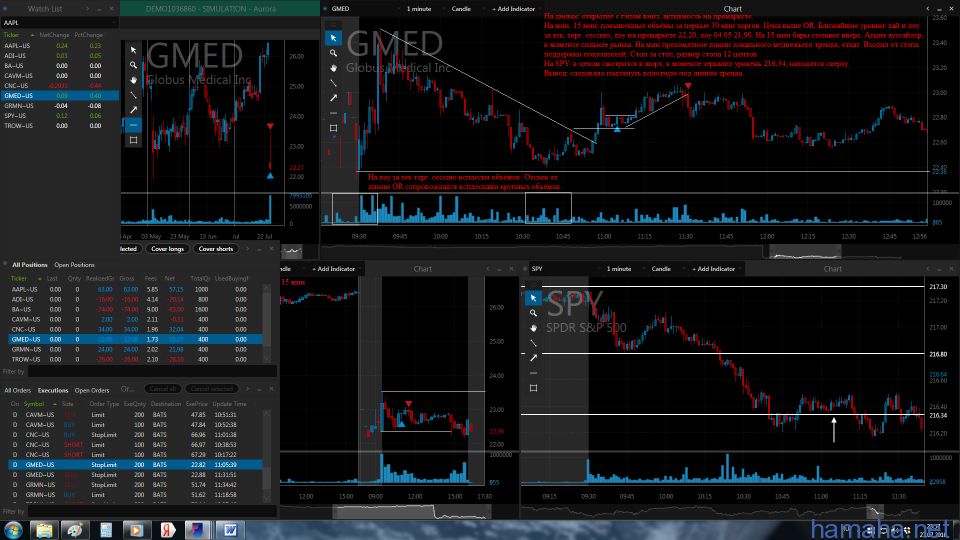The width and height of the screenshot is (960, 540).
Task: Open 1 minute timeframe dropdown in SPY chart
Action: [x=623, y=269]
